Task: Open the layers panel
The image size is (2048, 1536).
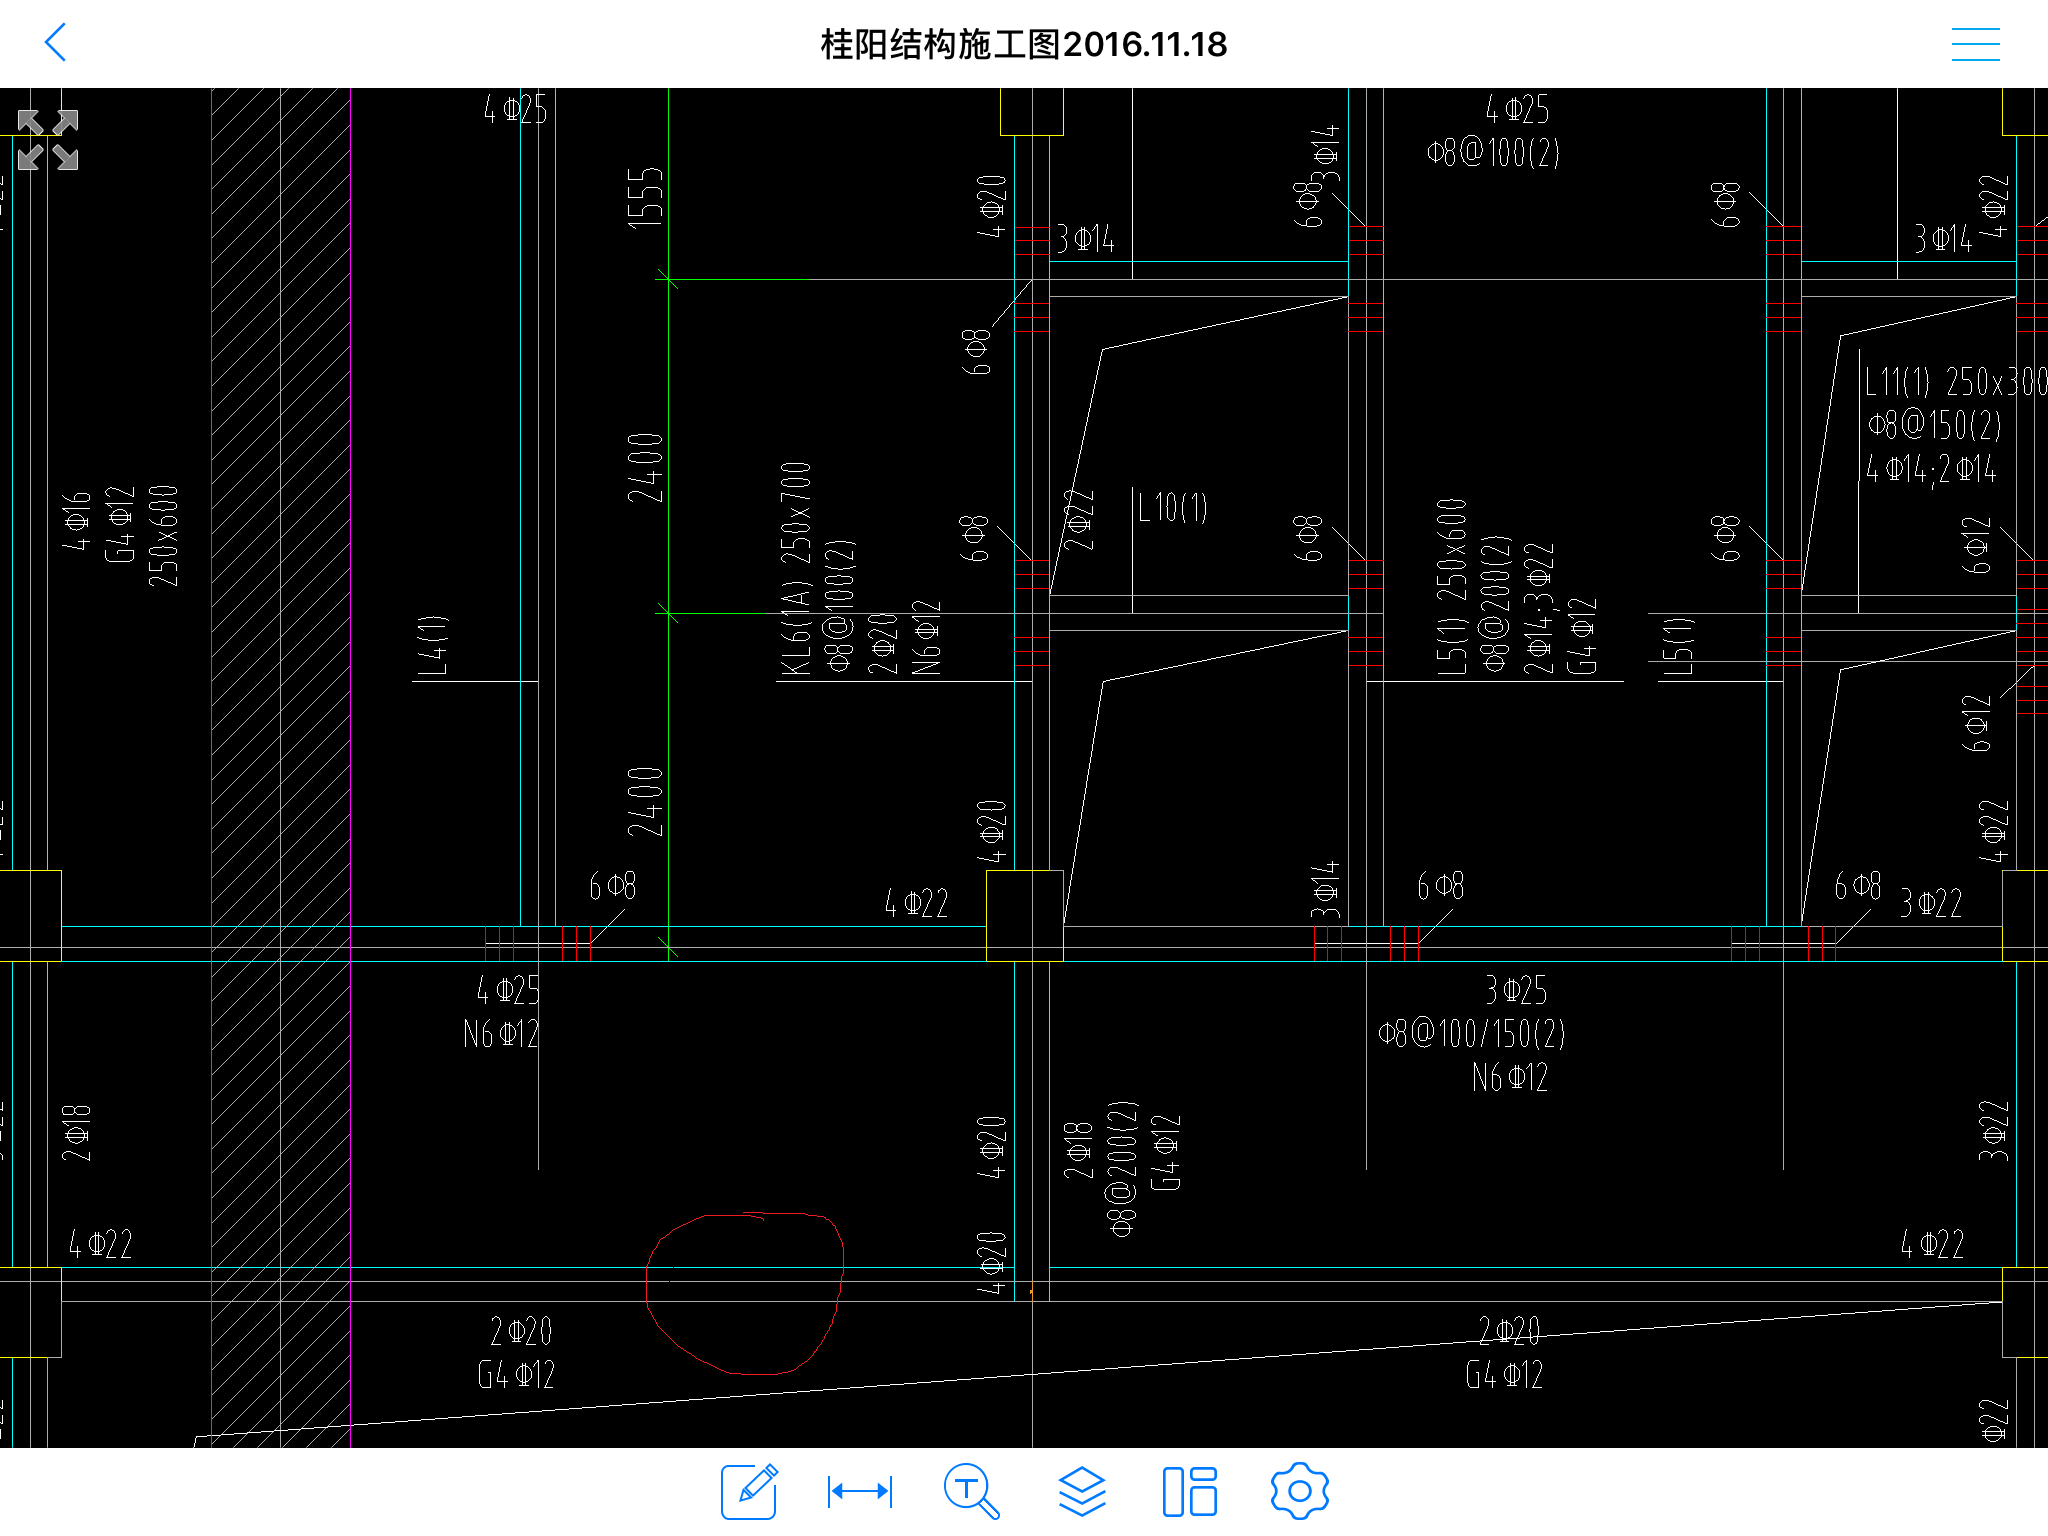Action: 1082,1491
